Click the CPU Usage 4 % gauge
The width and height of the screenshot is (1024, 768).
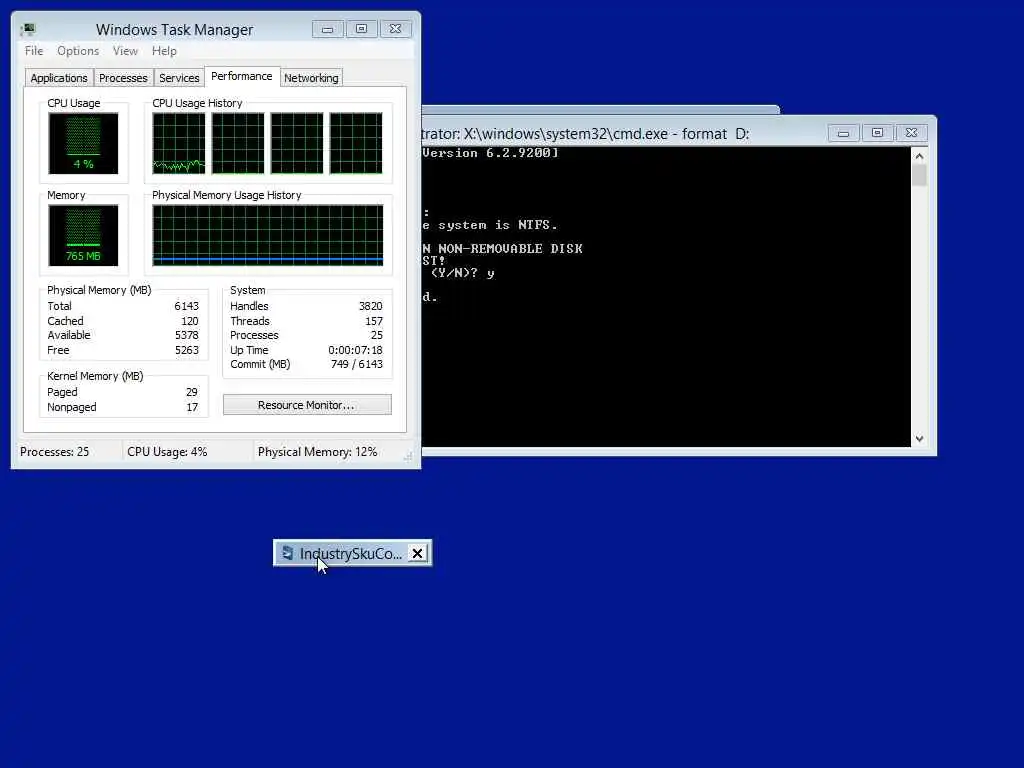[x=83, y=143]
